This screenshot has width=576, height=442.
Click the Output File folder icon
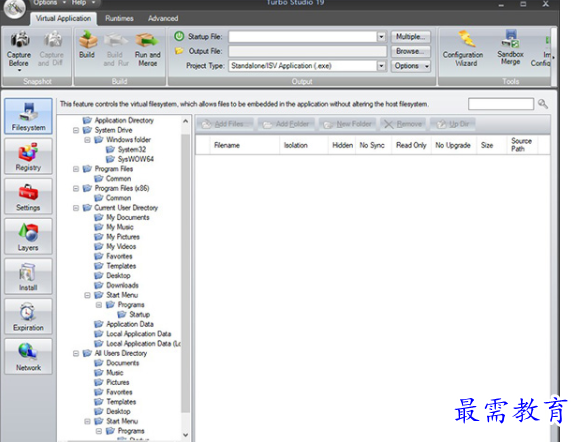click(x=179, y=51)
